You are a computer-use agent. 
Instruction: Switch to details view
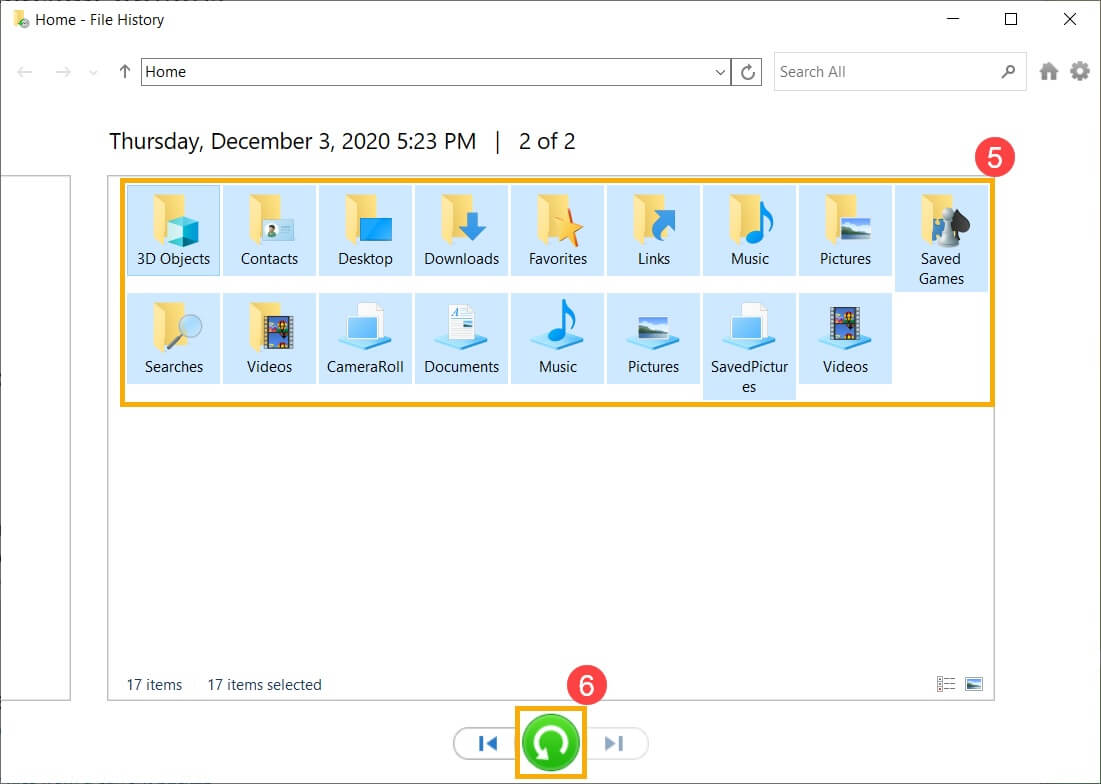(946, 683)
